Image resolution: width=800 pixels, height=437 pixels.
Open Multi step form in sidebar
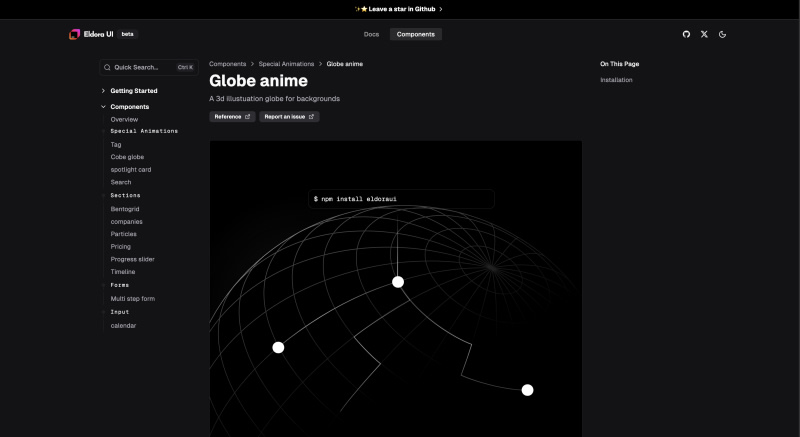click(132, 298)
